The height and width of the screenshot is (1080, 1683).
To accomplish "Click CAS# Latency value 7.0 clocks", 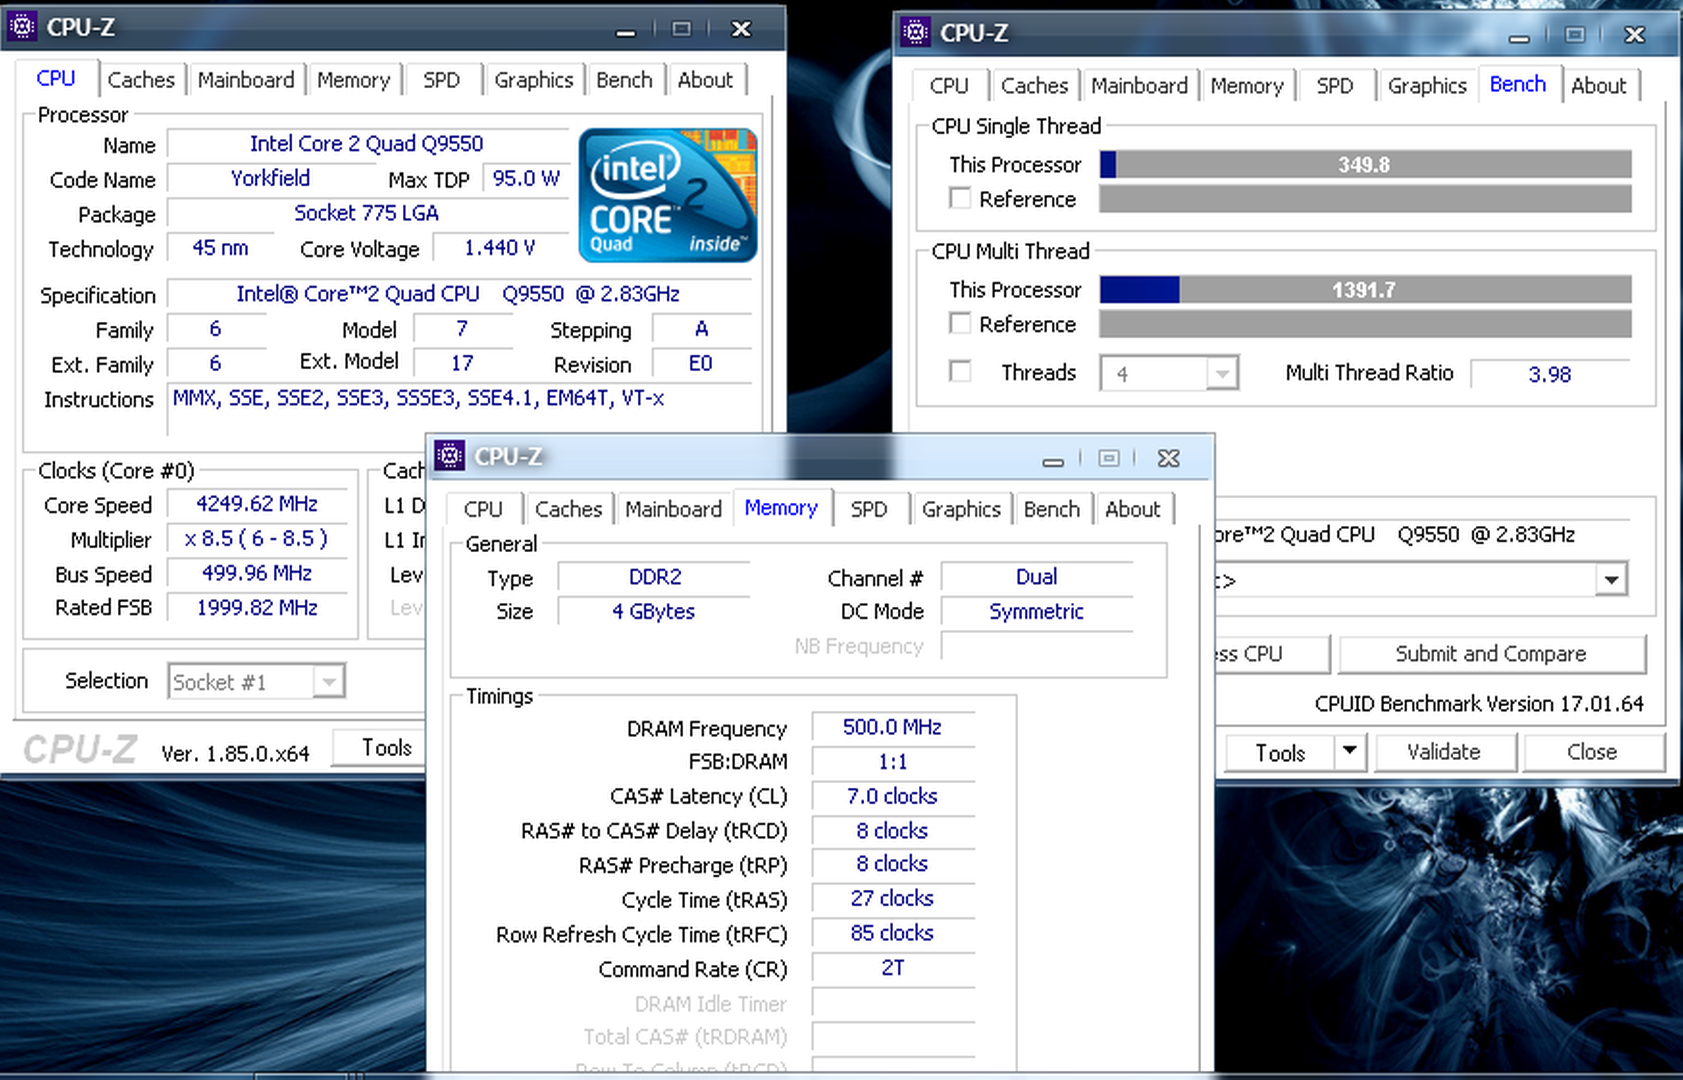I will tap(892, 796).
